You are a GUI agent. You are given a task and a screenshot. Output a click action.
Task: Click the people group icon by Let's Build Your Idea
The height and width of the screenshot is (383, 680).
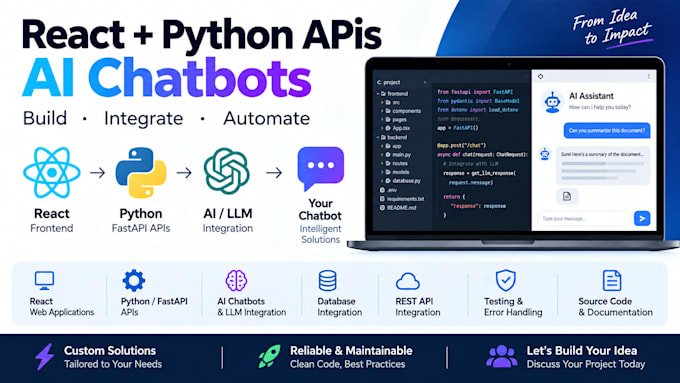(502, 357)
